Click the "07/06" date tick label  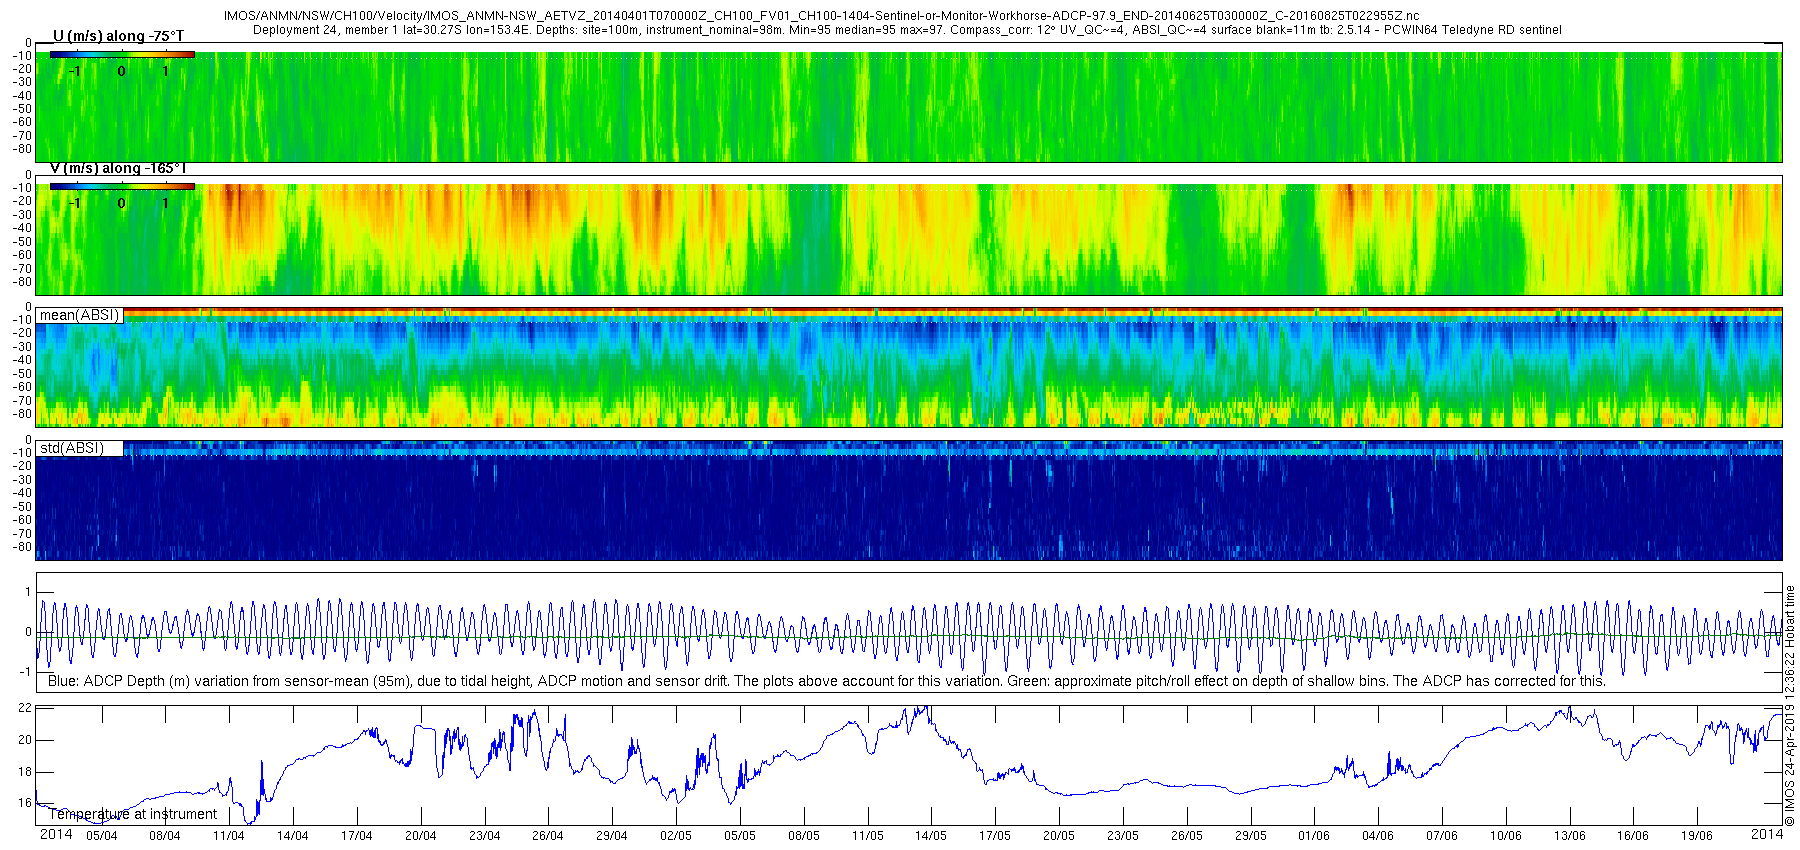(x=1442, y=836)
